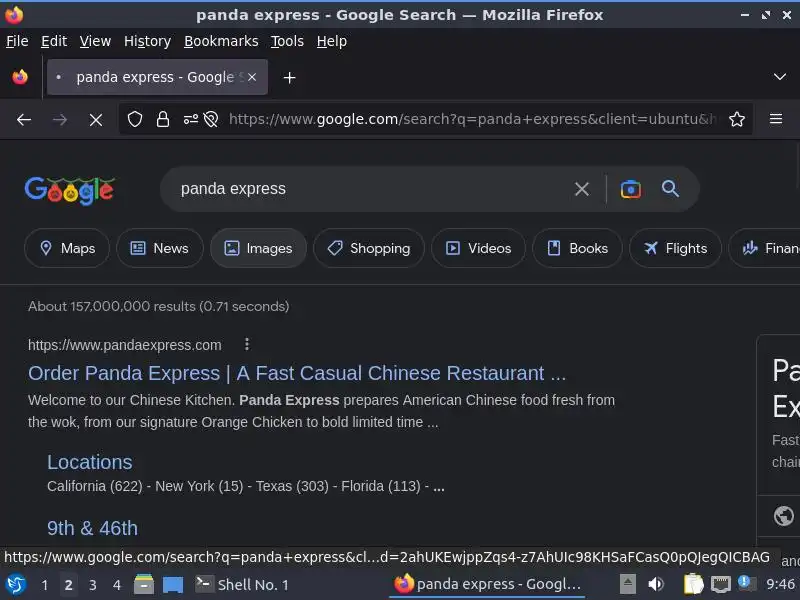Screen dimensions: 800x600
Task: Open the File menu
Action: click(17, 41)
